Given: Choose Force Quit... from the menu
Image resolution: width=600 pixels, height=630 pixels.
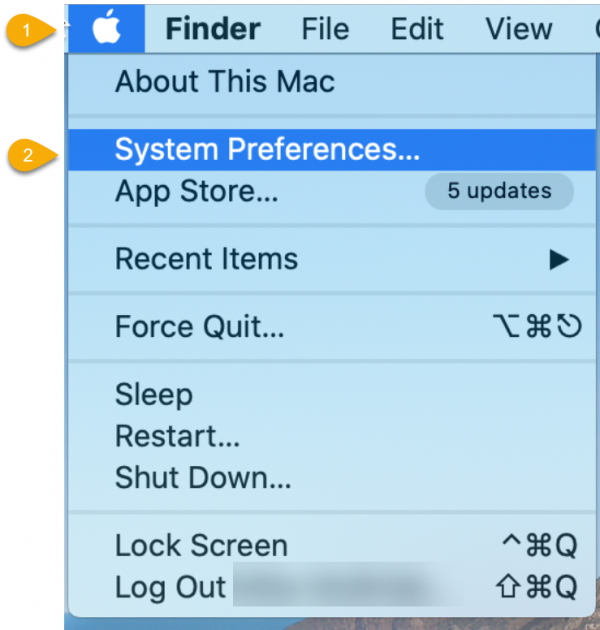Looking at the screenshot, I should pyautogui.click(x=200, y=326).
